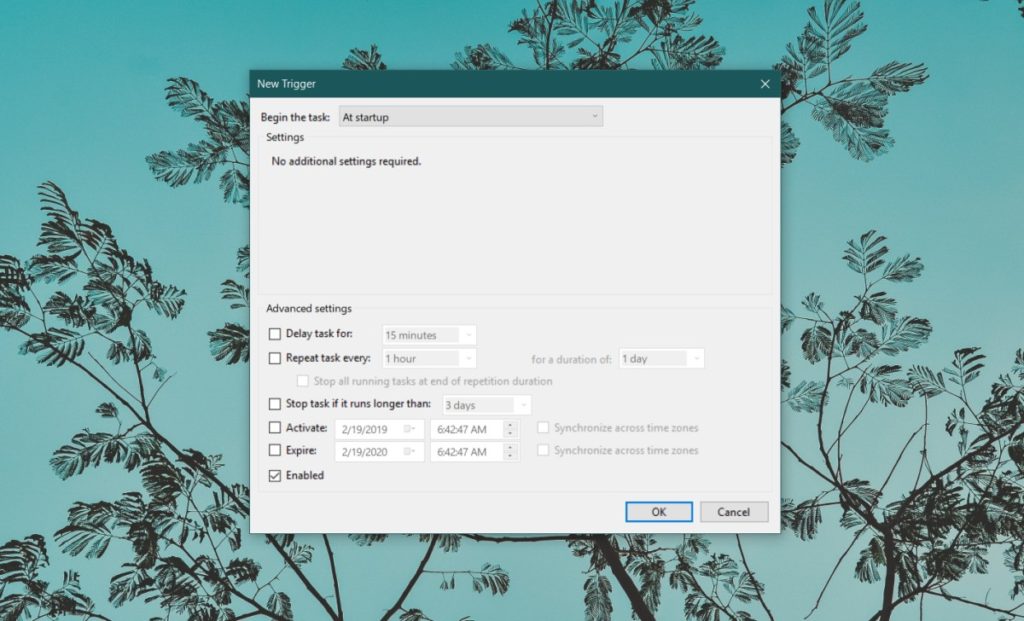Enable the Activate checkbox
Image resolution: width=1024 pixels, height=621 pixels.
coord(274,428)
